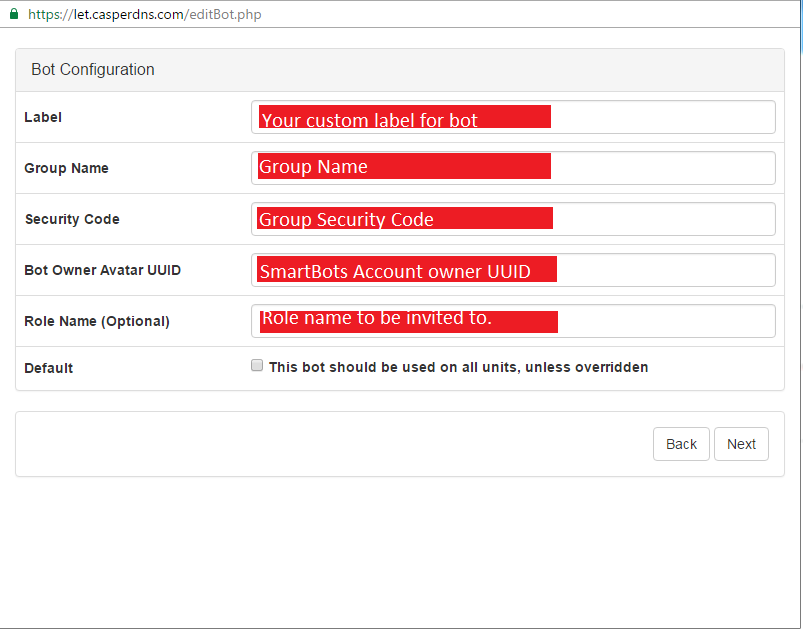Proceed by clicking the Next button
This screenshot has width=803, height=629.
point(741,444)
